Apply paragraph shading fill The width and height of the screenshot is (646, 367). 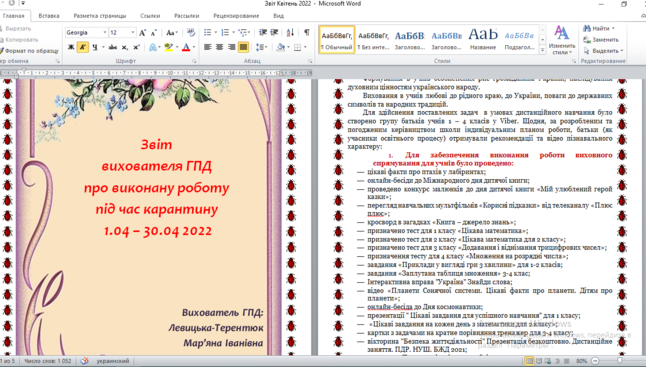[x=281, y=47]
